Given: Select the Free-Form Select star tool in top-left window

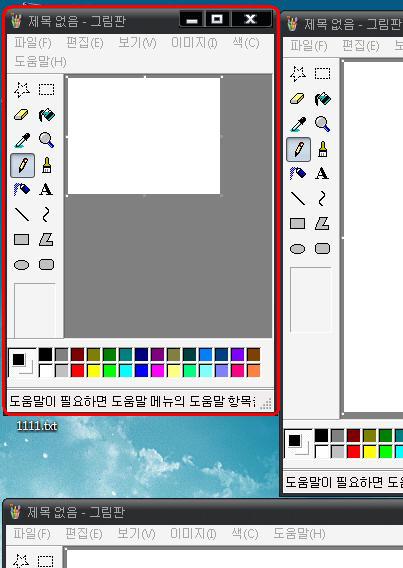Looking at the screenshot, I should click(x=22, y=89).
